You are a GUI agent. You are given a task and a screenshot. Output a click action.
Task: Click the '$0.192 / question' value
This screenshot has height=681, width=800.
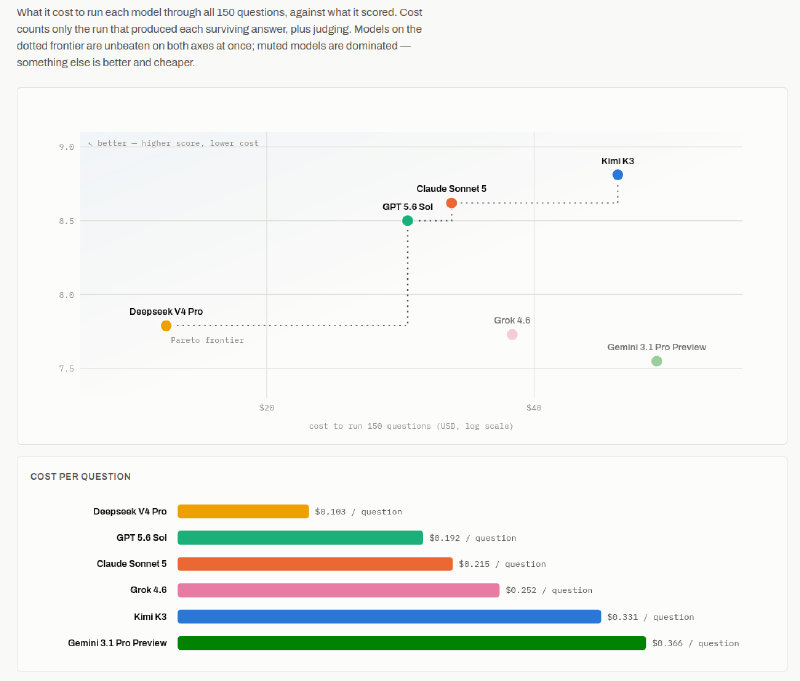point(472,538)
